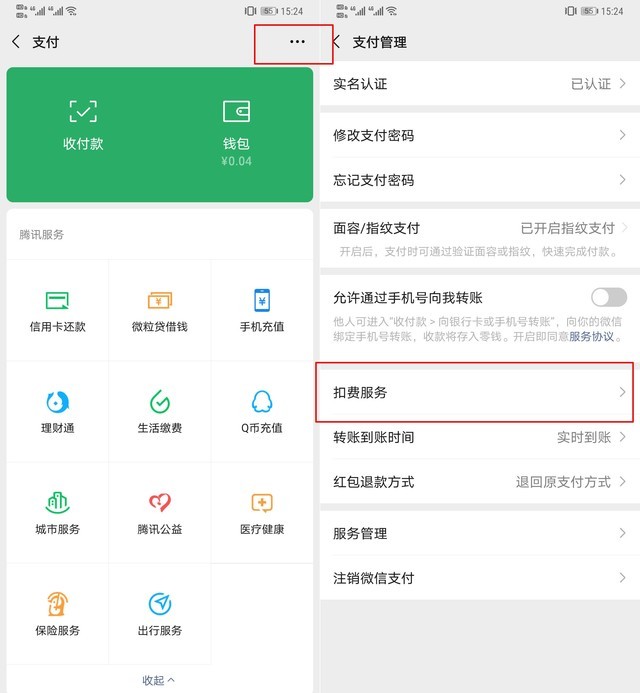
Task: Open 生活缴费 service icon
Action: click(x=160, y=402)
